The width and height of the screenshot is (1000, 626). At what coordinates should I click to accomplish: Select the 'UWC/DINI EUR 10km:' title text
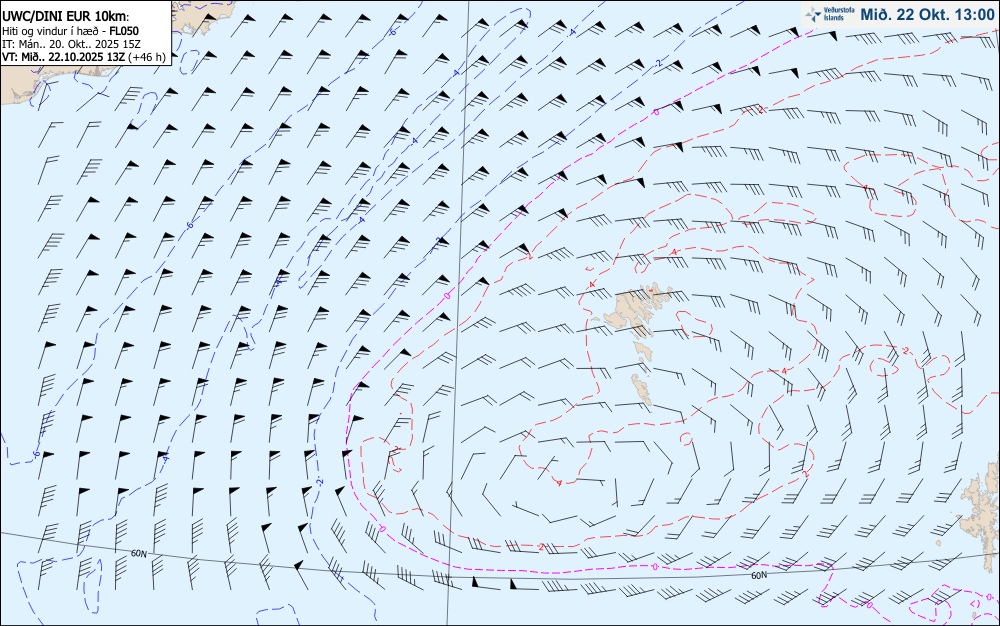[x=66, y=17]
